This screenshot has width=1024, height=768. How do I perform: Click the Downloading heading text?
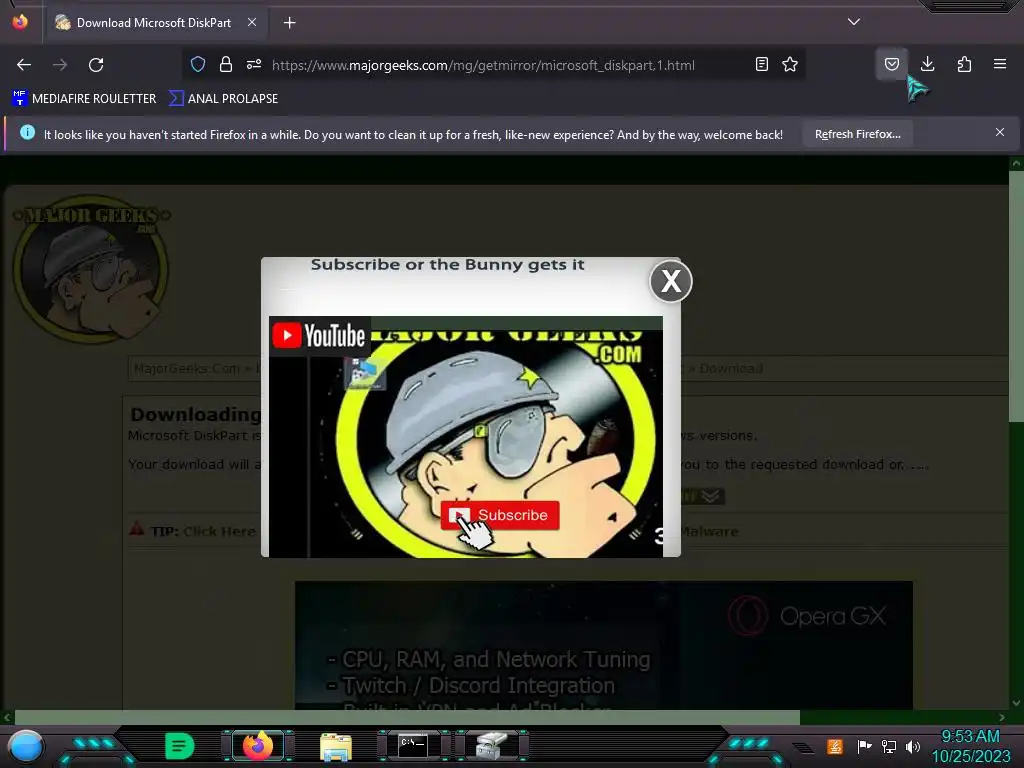[195, 415]
